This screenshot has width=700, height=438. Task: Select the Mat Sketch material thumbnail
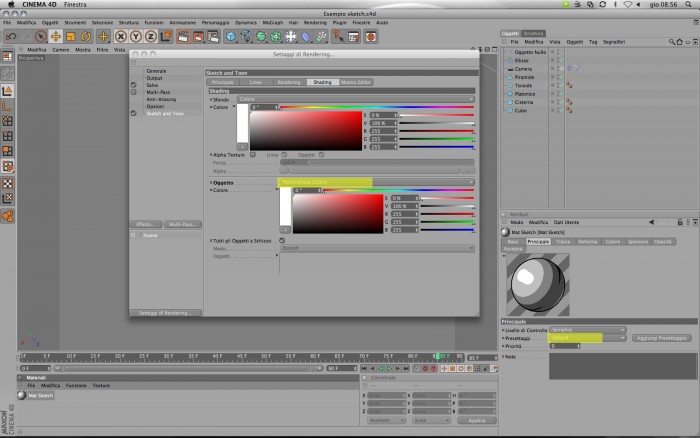[22, 395]
